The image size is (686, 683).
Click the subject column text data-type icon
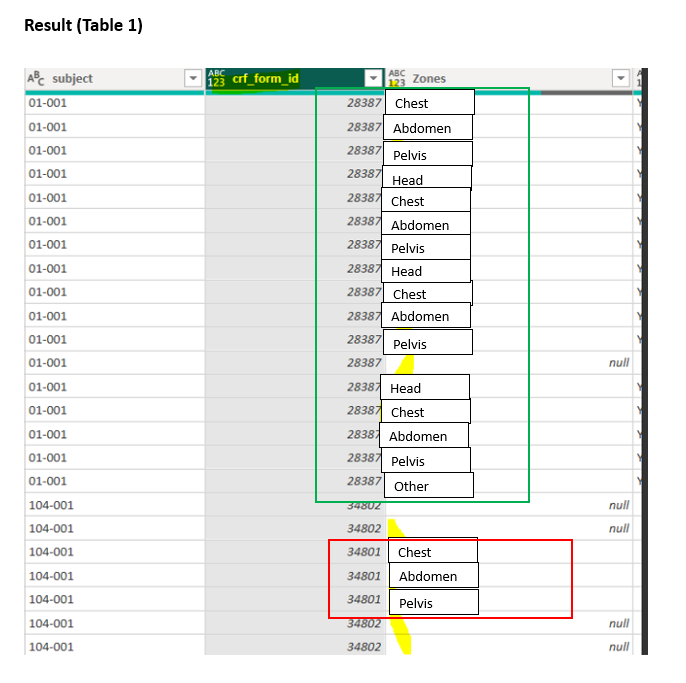pyautogui.click(x=36, y=78)
